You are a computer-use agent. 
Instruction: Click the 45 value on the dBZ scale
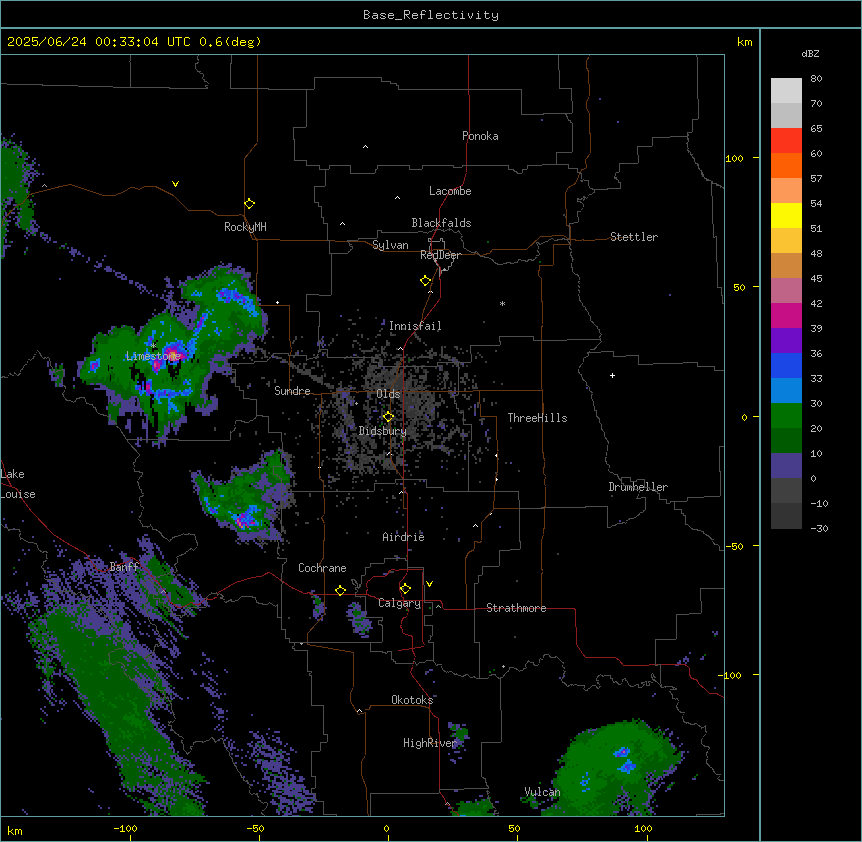point(816,279)
